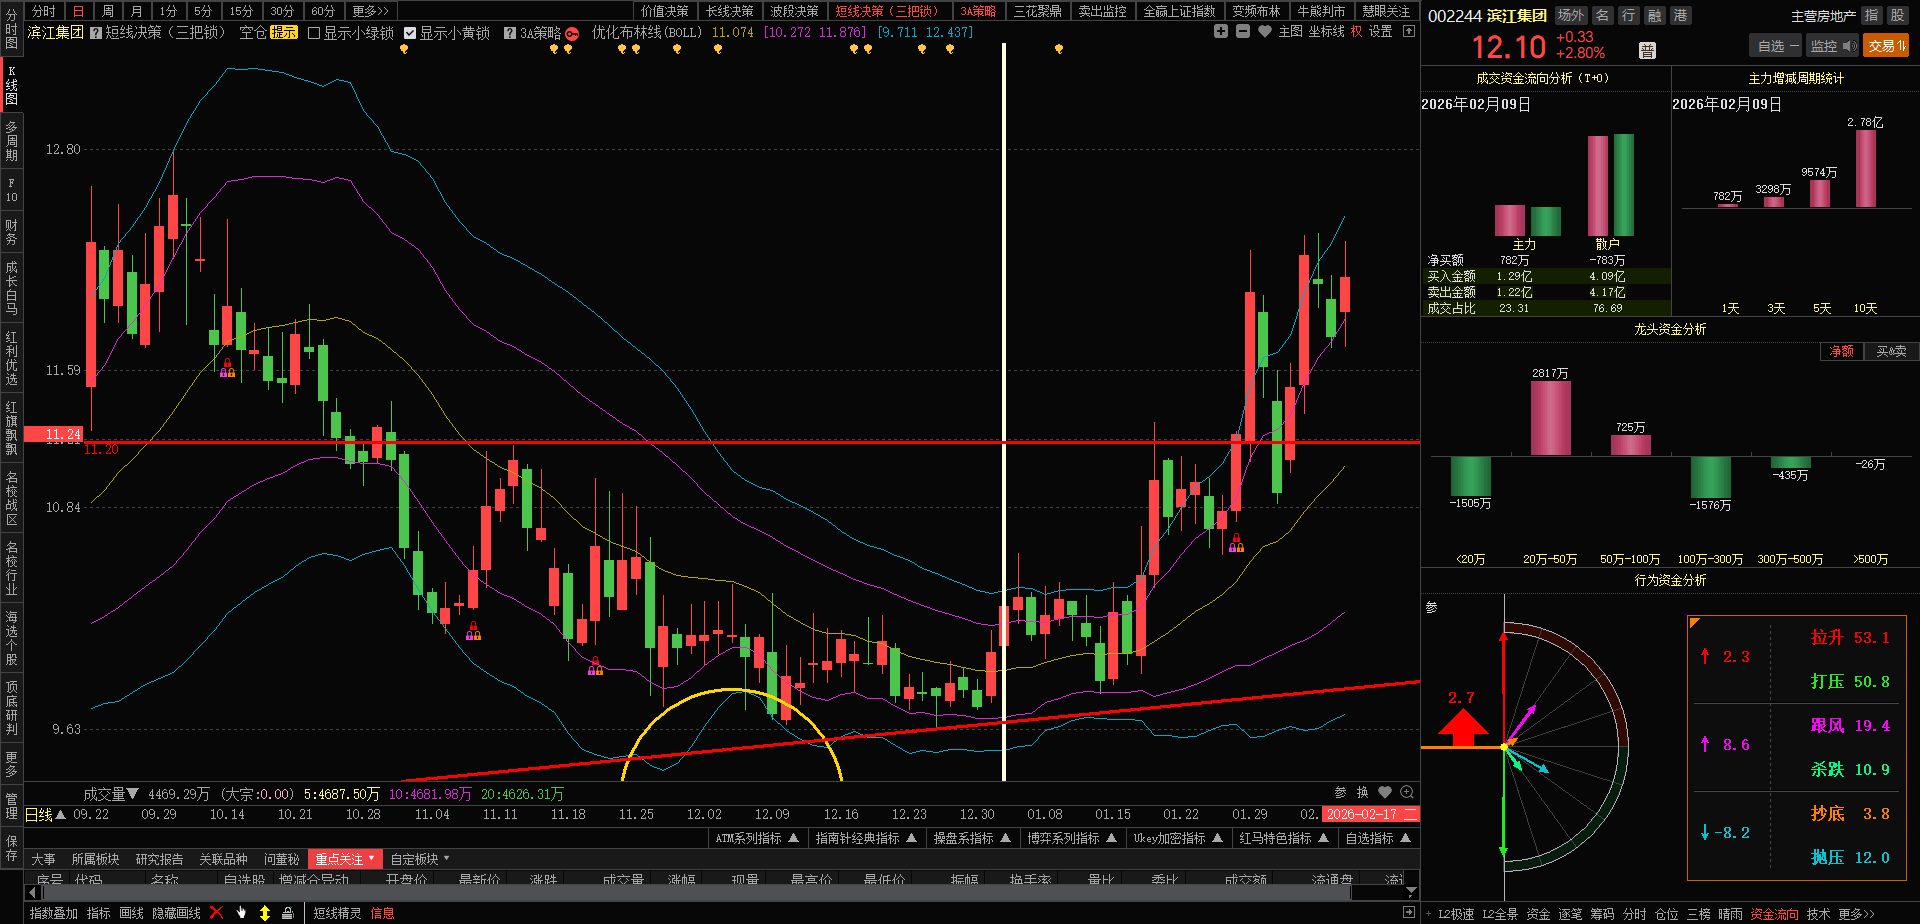Click the up-arrow maximize chart icon
The height and width of the screenshot is (924, 1920).
[1409, 32]
